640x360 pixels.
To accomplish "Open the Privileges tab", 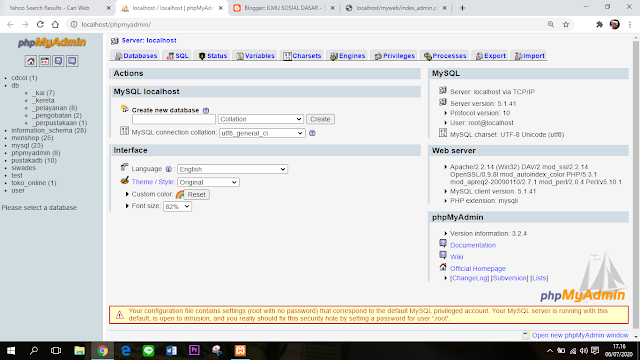I will pyautogui.click(x=394, y=56).
